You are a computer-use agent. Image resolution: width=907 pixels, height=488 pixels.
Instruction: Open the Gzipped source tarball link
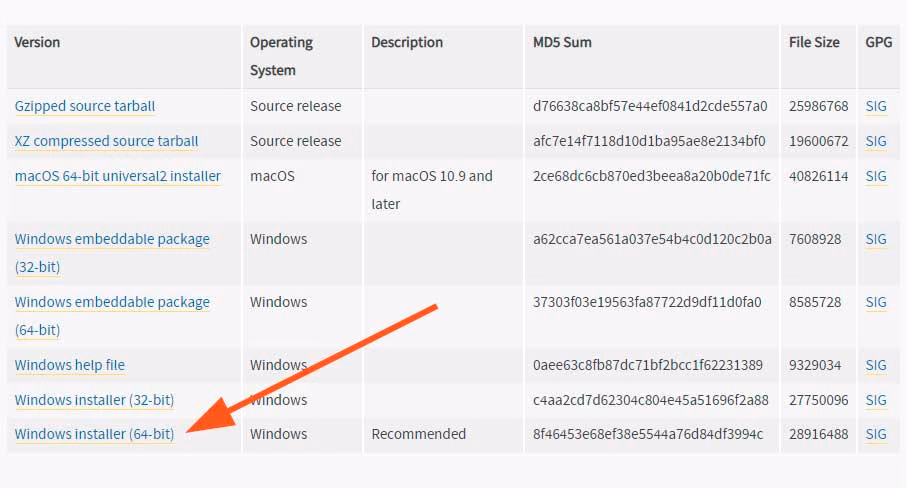[x=85, y=106]
